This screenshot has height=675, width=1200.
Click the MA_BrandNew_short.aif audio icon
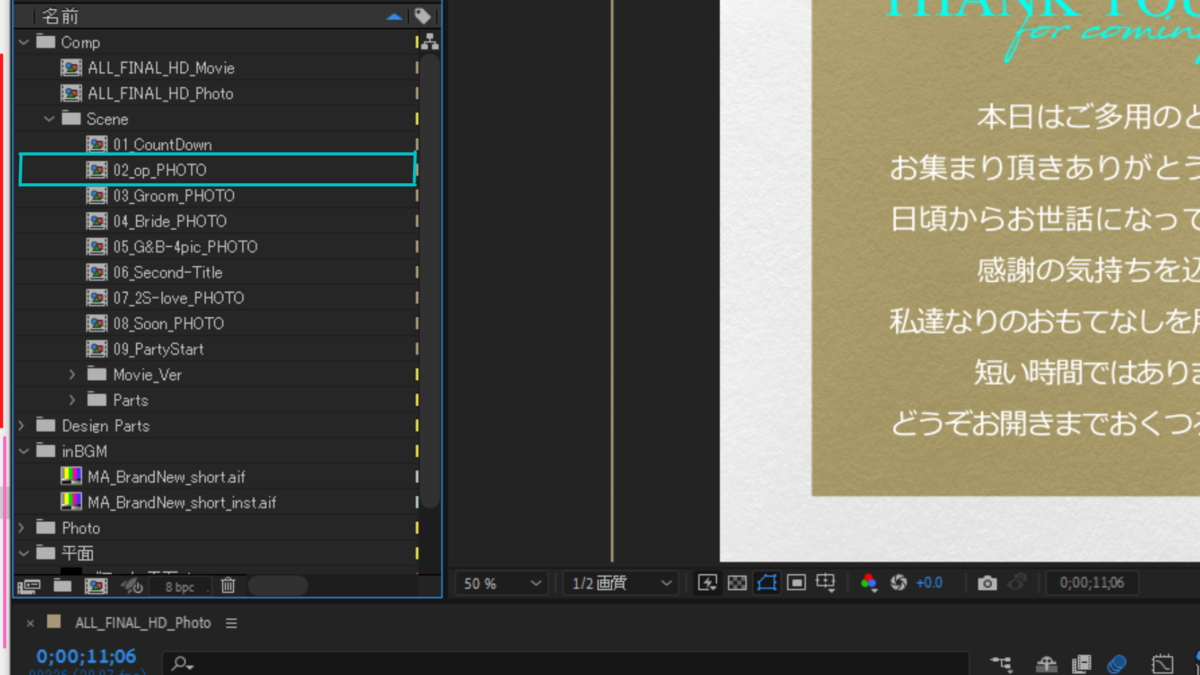[71, 477]
